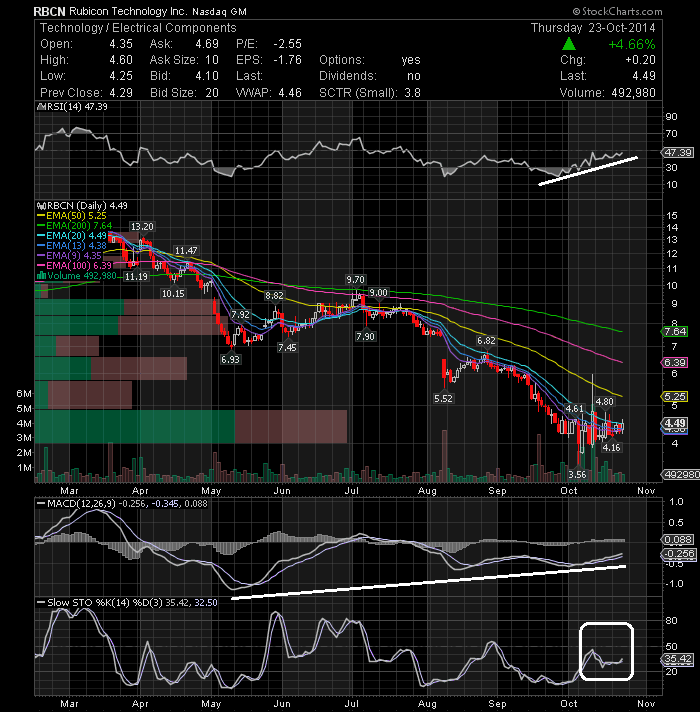Select the Technology / Electrical Components sector line
Screen dimensions: 700x712
138,28
